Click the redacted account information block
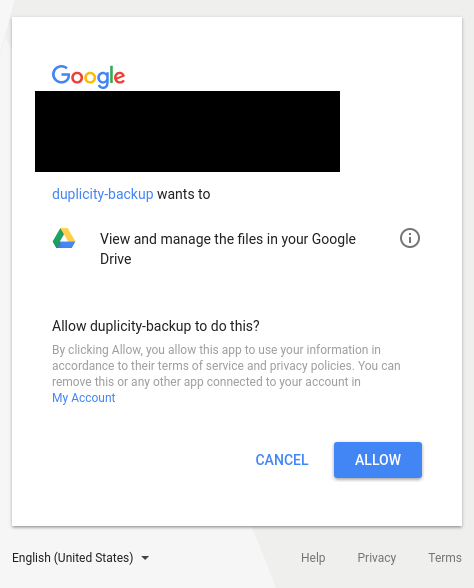474x588 pixels. point(188,131)
